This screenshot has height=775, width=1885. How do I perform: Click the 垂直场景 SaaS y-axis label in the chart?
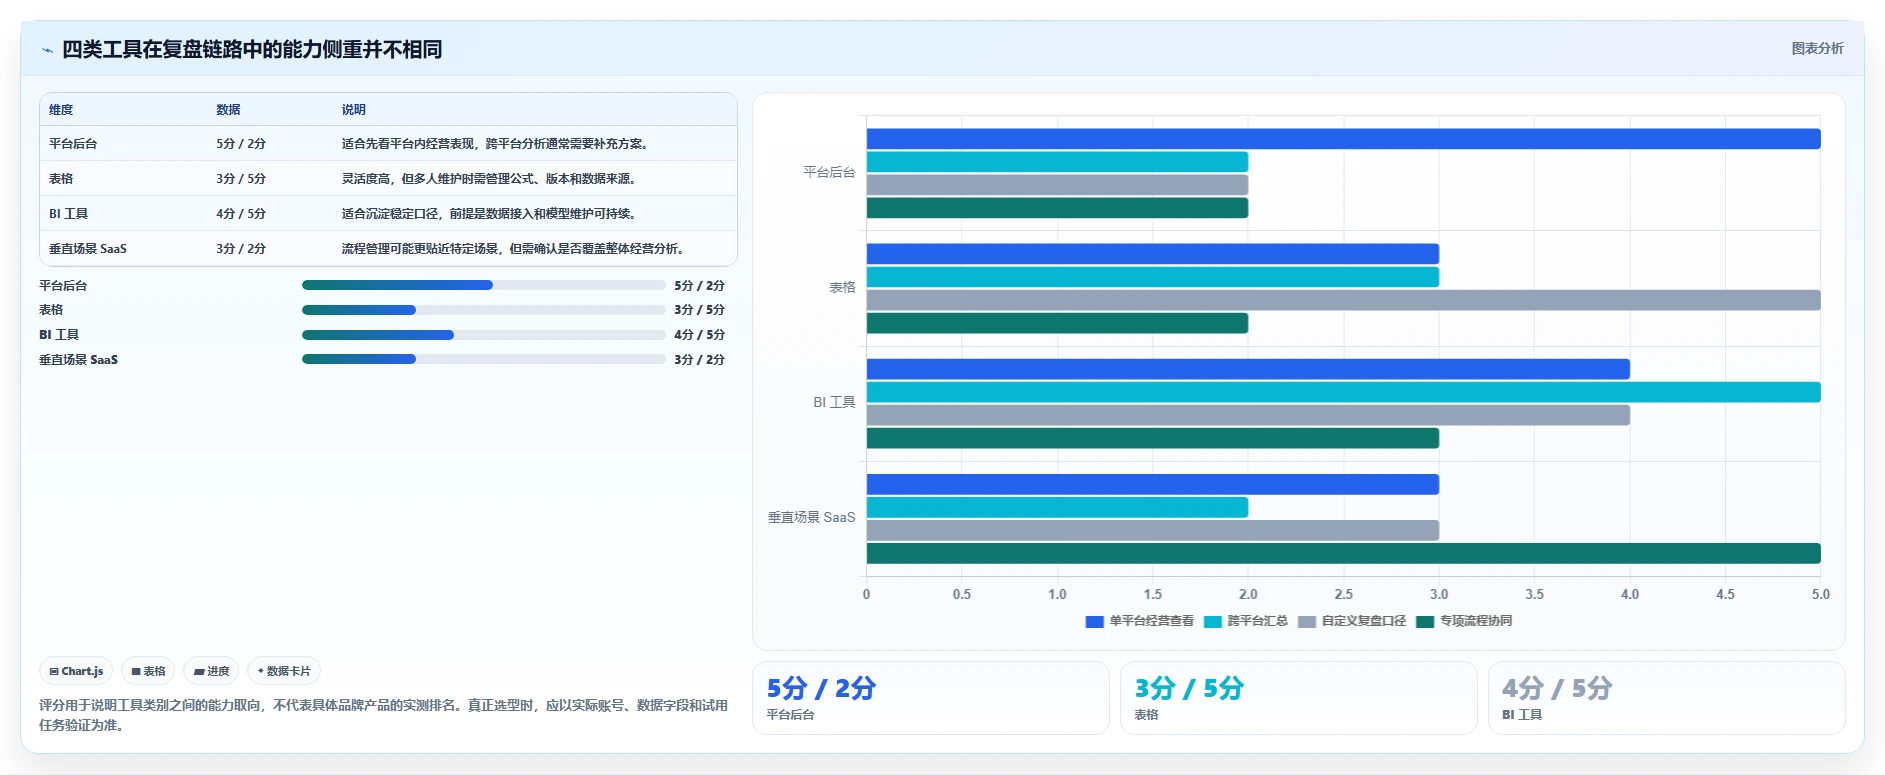tap(811, 517)
